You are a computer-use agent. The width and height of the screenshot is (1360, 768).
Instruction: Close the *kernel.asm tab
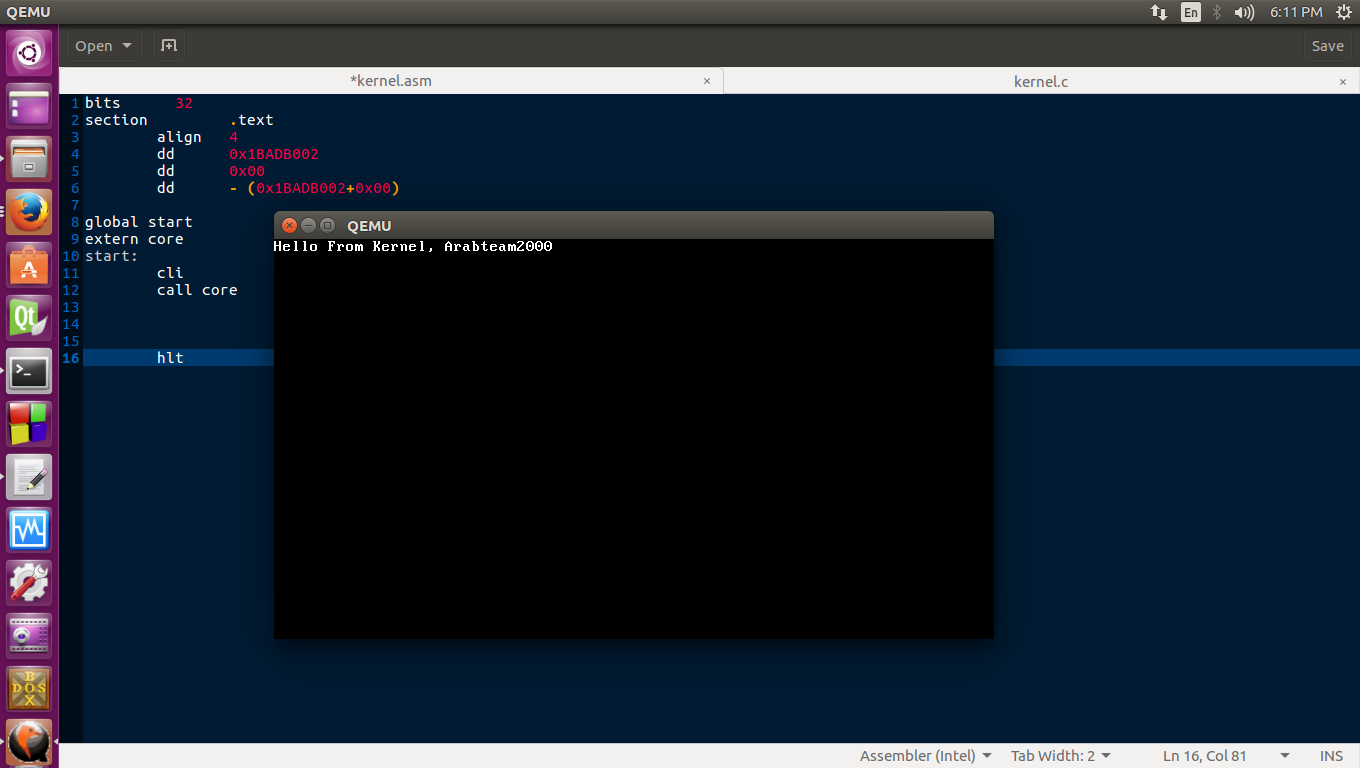[x=707, y=81]
